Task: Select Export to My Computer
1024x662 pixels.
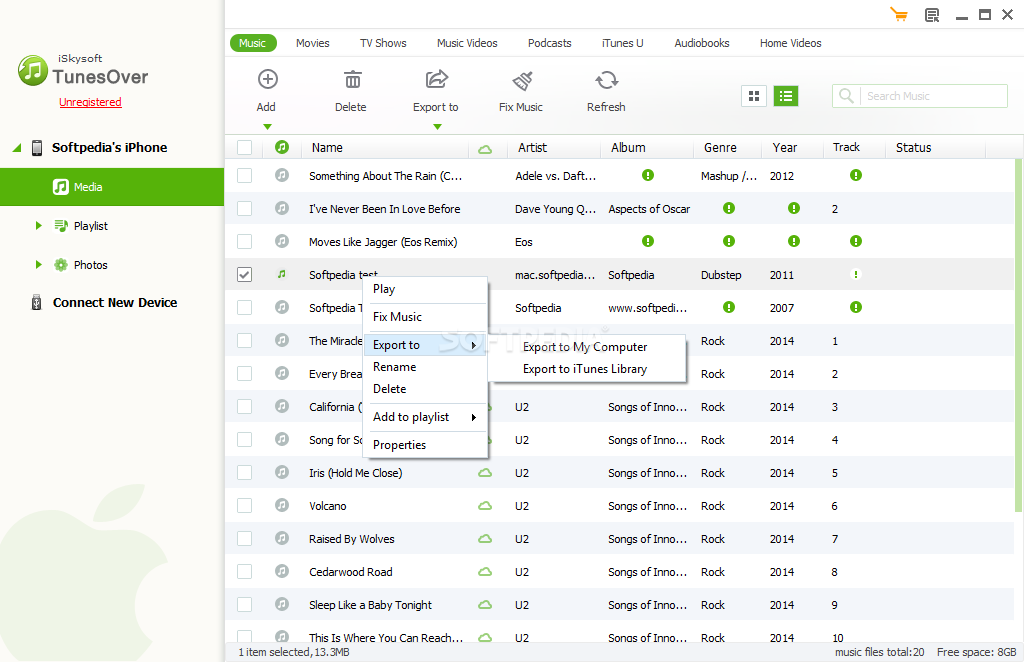Action: [585, 347]
